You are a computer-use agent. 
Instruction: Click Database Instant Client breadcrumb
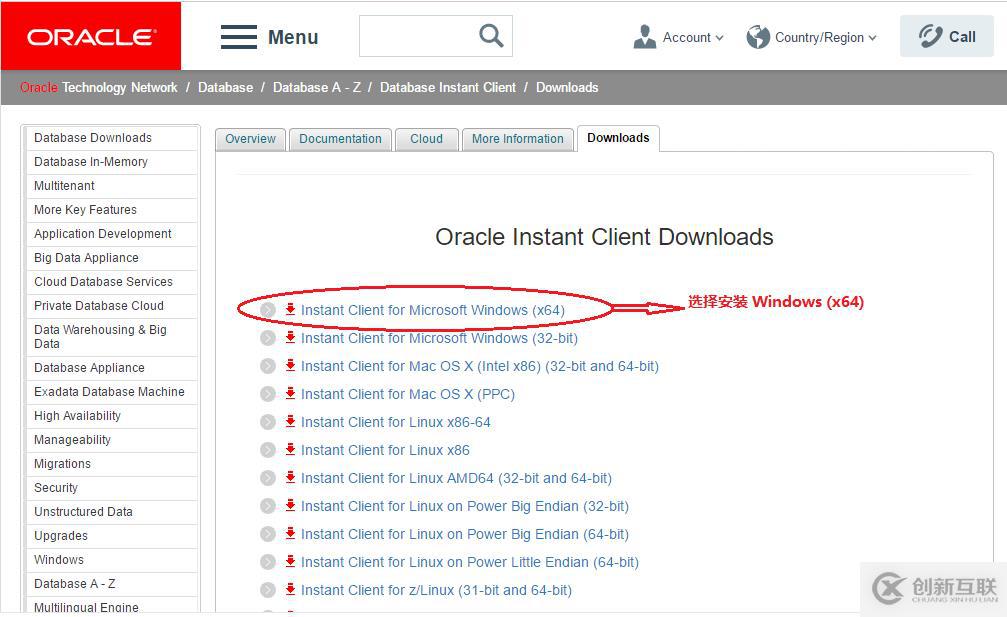coord(448,87)
